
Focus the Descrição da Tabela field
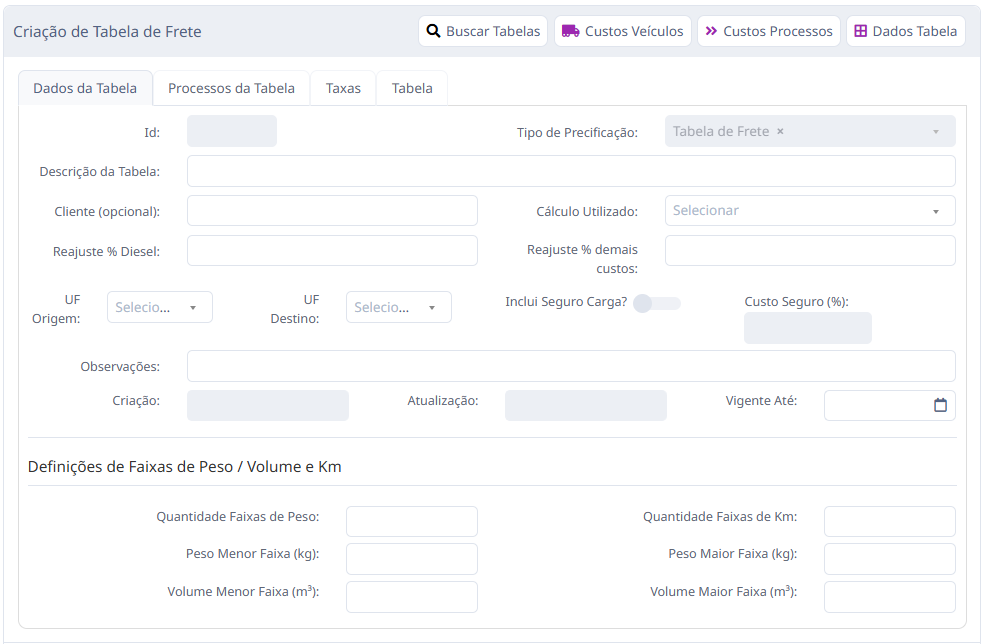click(571, 171)
